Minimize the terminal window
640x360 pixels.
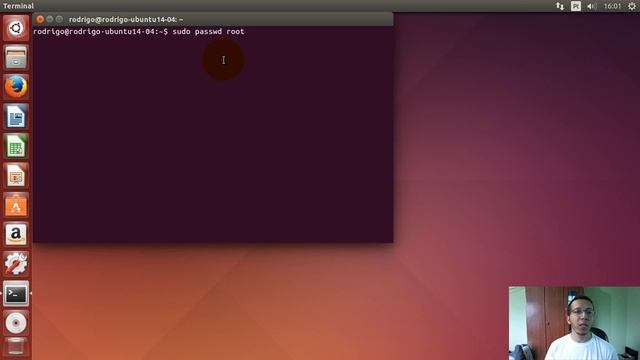(50, 19)
